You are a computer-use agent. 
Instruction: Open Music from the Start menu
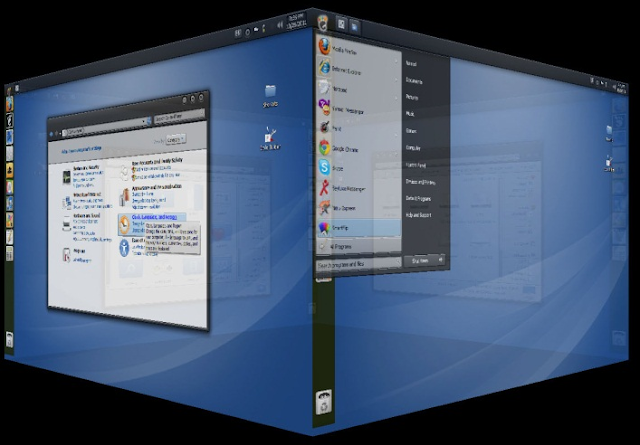click(x=410, y=114)
